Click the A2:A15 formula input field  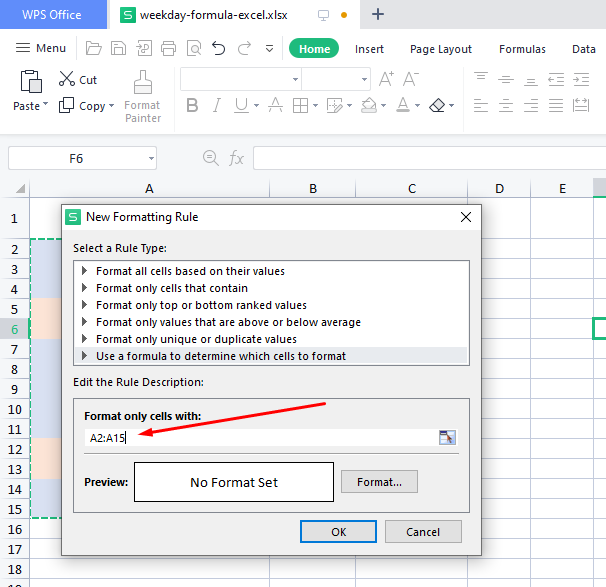click(x=261, y=438)
